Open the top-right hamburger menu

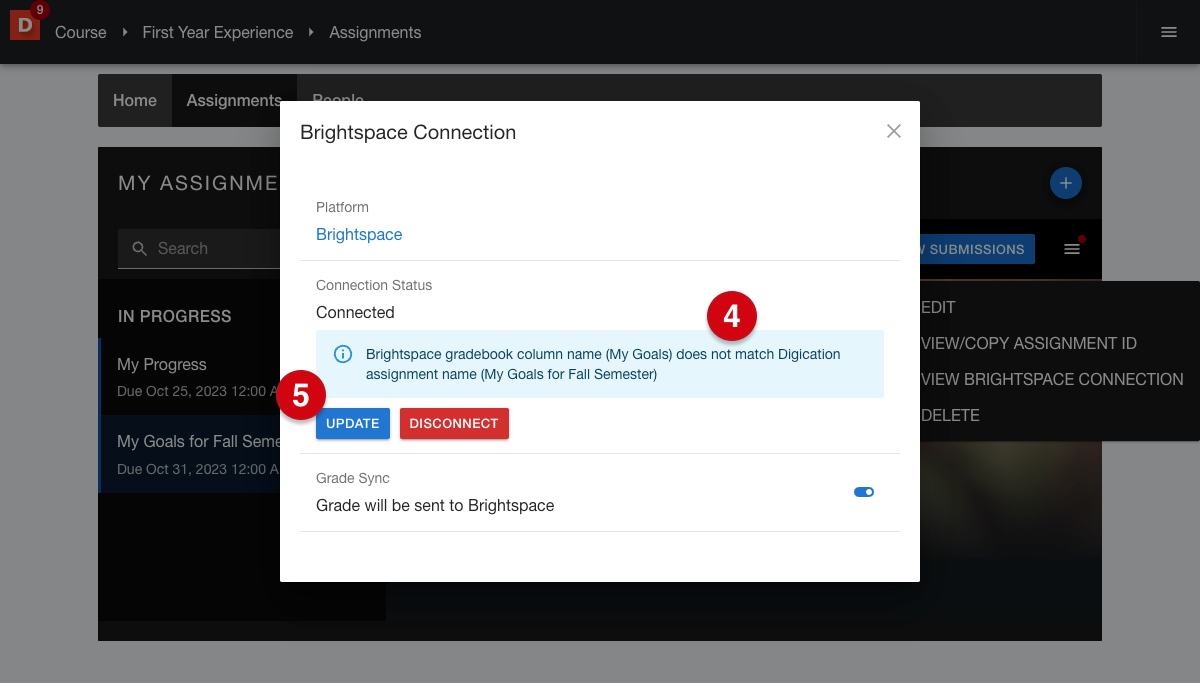pyautogui.click(x=1168, y=32)
